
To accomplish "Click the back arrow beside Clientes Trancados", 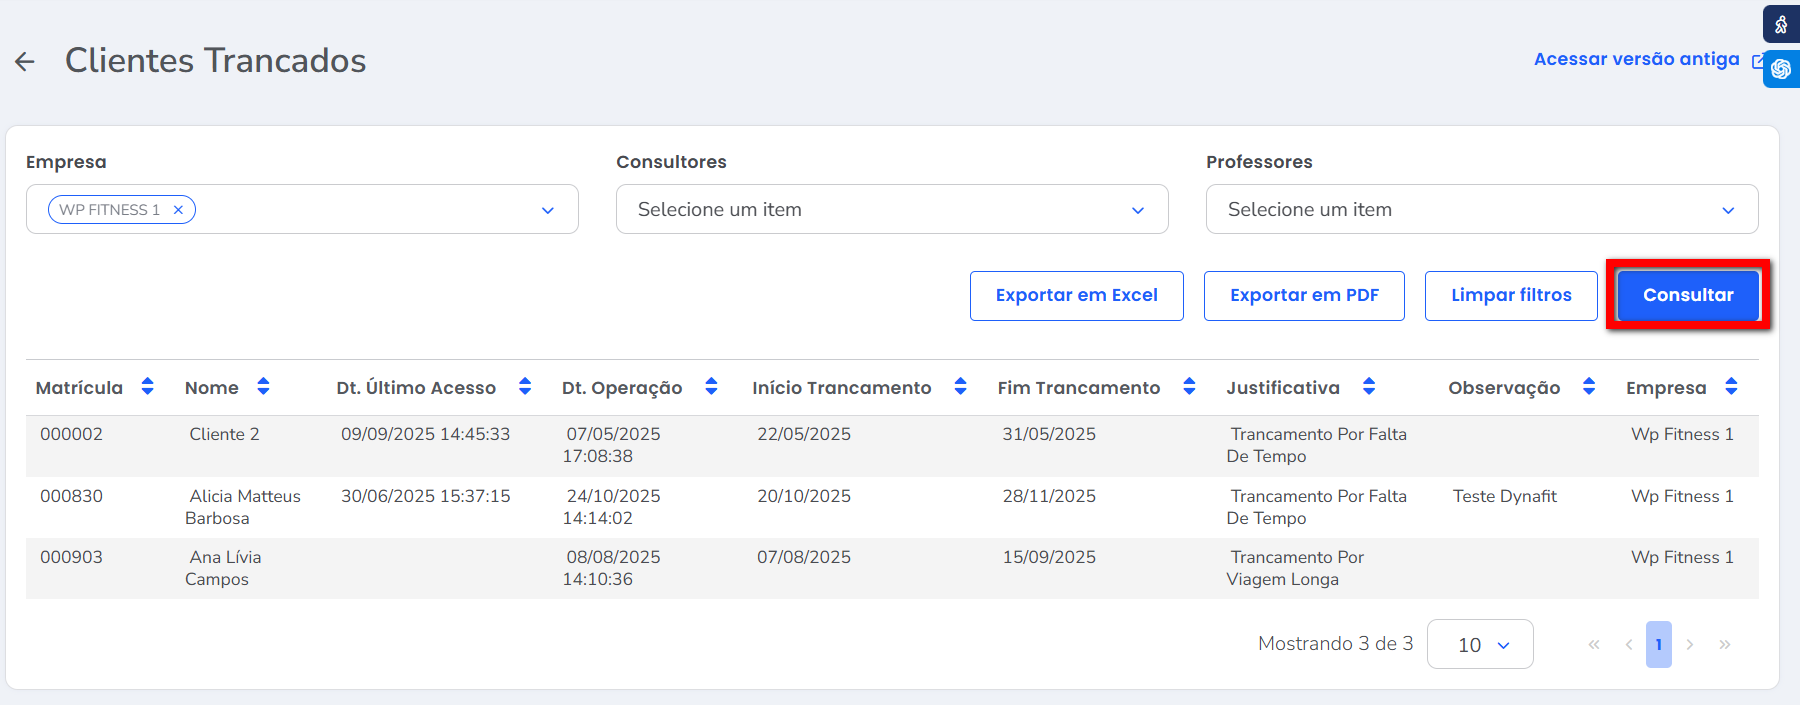I will 25,62.
